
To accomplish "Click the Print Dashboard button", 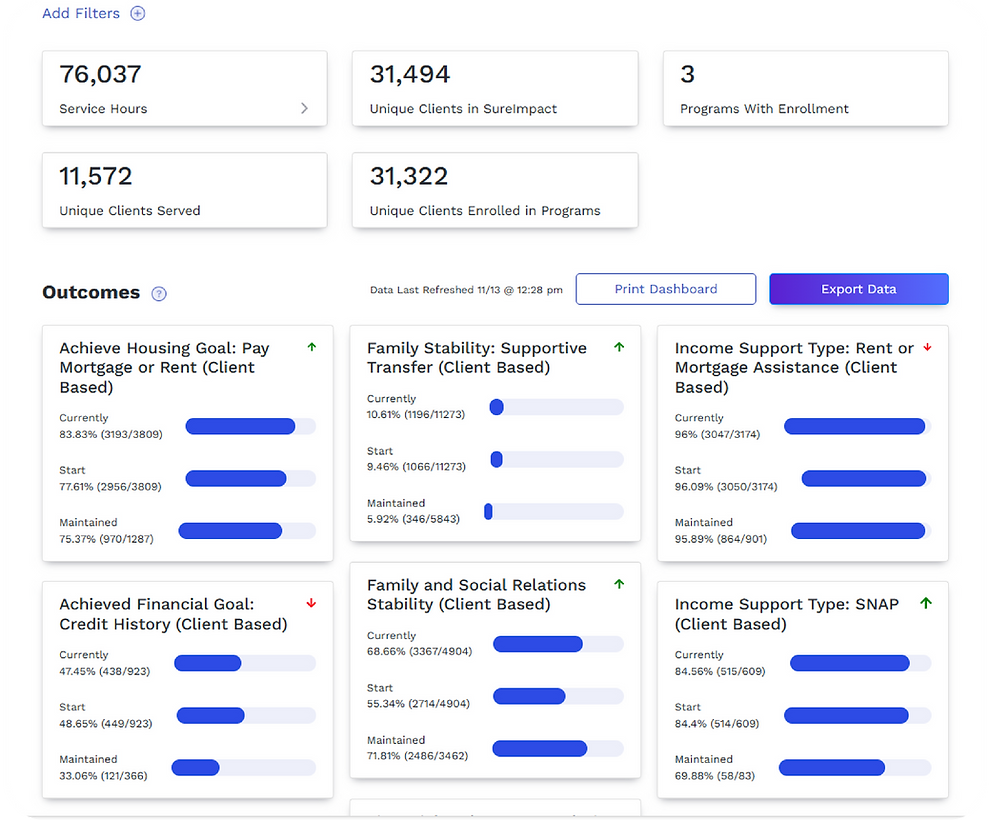I will [x=665, y=289].
